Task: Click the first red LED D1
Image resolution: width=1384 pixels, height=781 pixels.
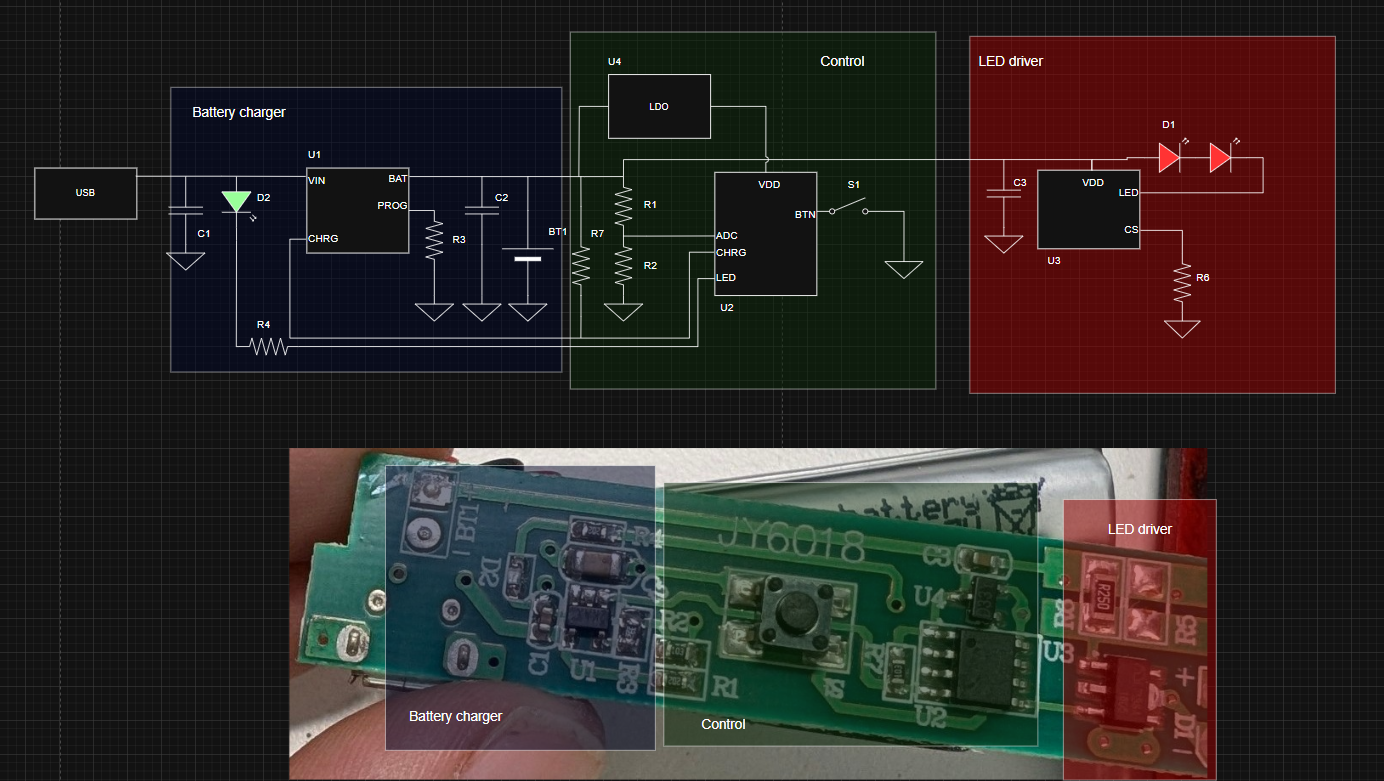Action: [x=1169, y=158]
